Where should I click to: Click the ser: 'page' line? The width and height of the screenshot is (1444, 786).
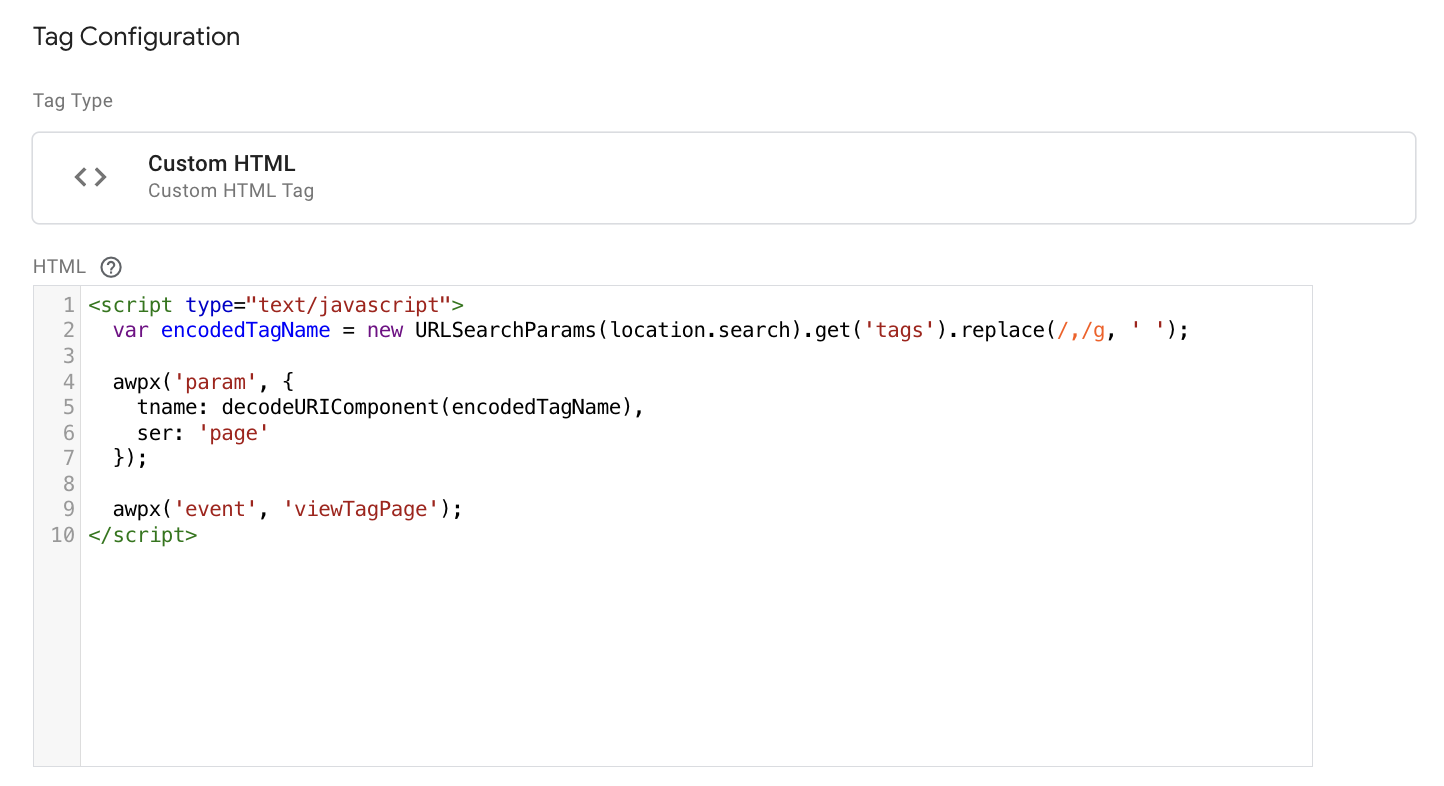pyautogui.click(x=204, y=433)
